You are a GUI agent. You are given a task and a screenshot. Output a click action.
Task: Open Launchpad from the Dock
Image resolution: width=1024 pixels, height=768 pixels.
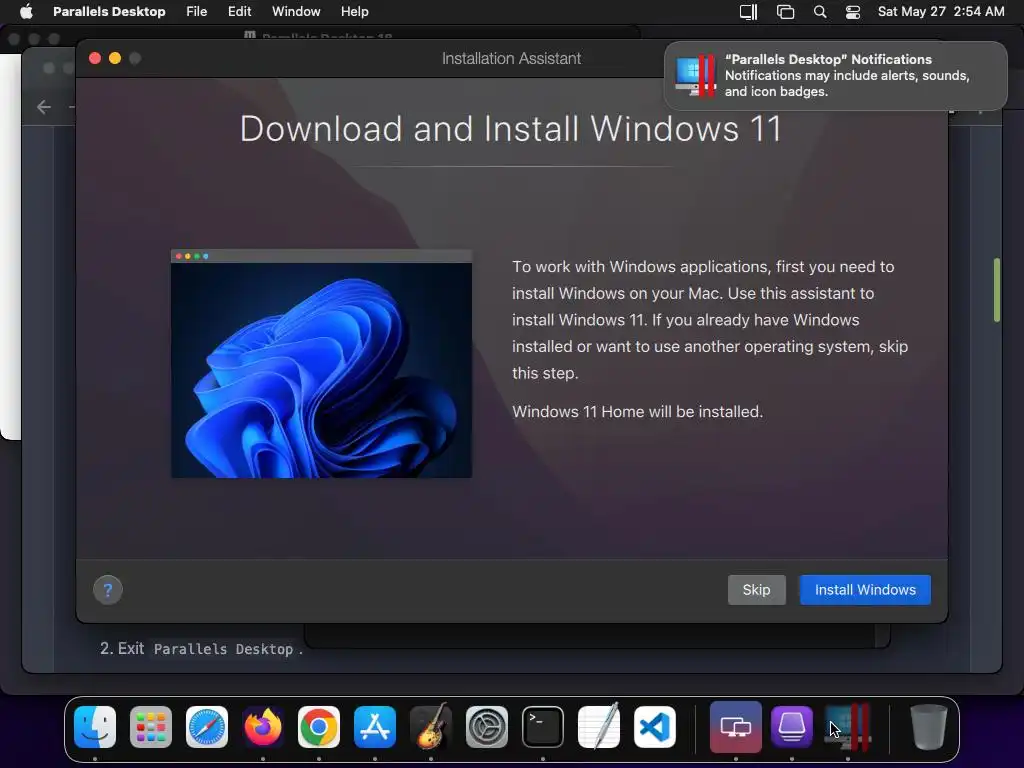(x=151, y=727)
